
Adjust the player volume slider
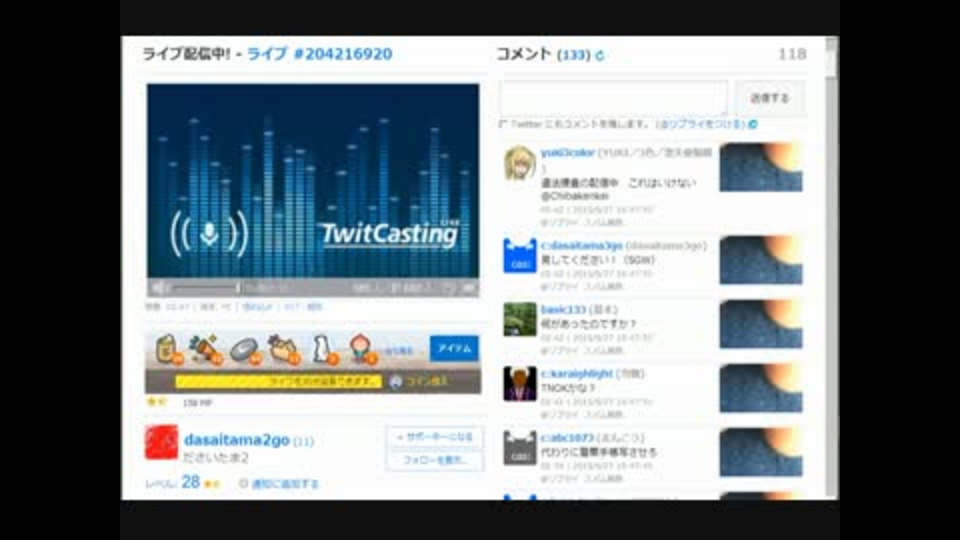pos(205,287)
